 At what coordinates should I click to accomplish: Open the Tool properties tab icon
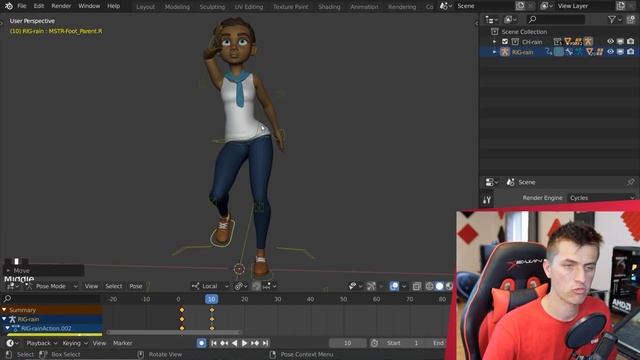coord(487,200)
